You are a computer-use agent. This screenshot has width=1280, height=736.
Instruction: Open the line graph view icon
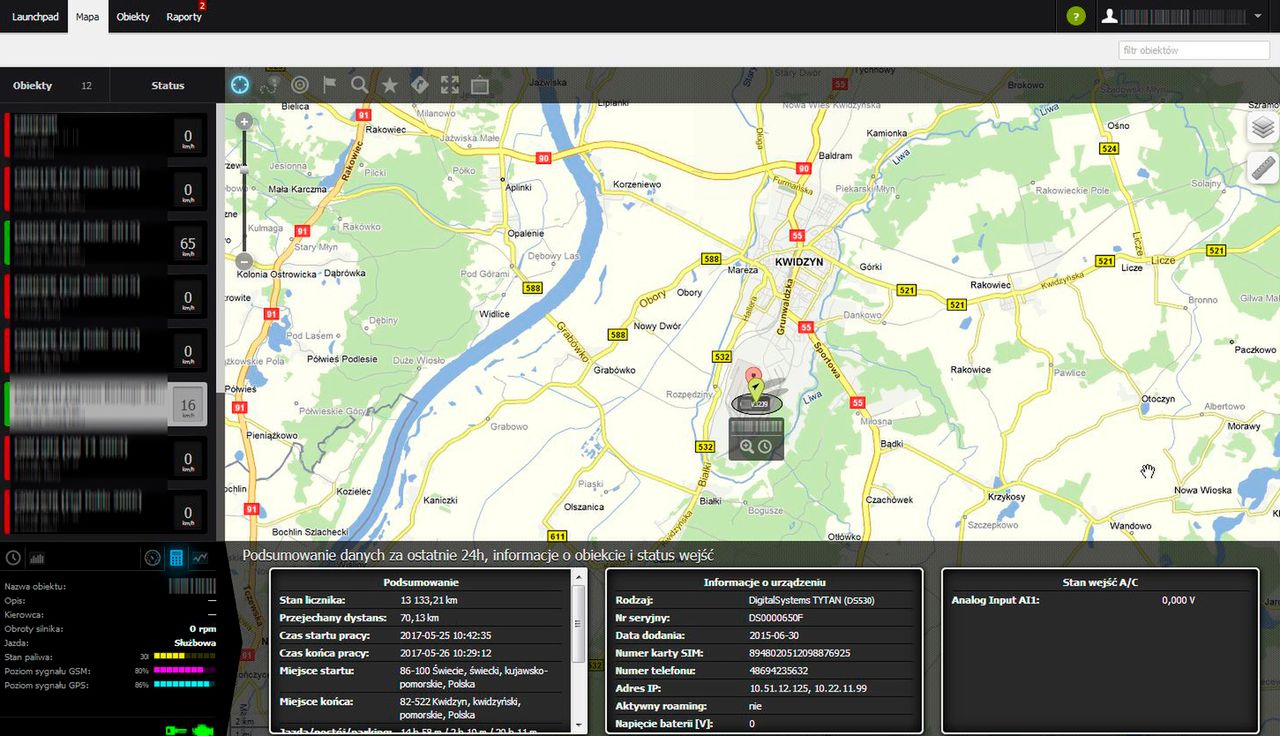[x=200, y=558]
